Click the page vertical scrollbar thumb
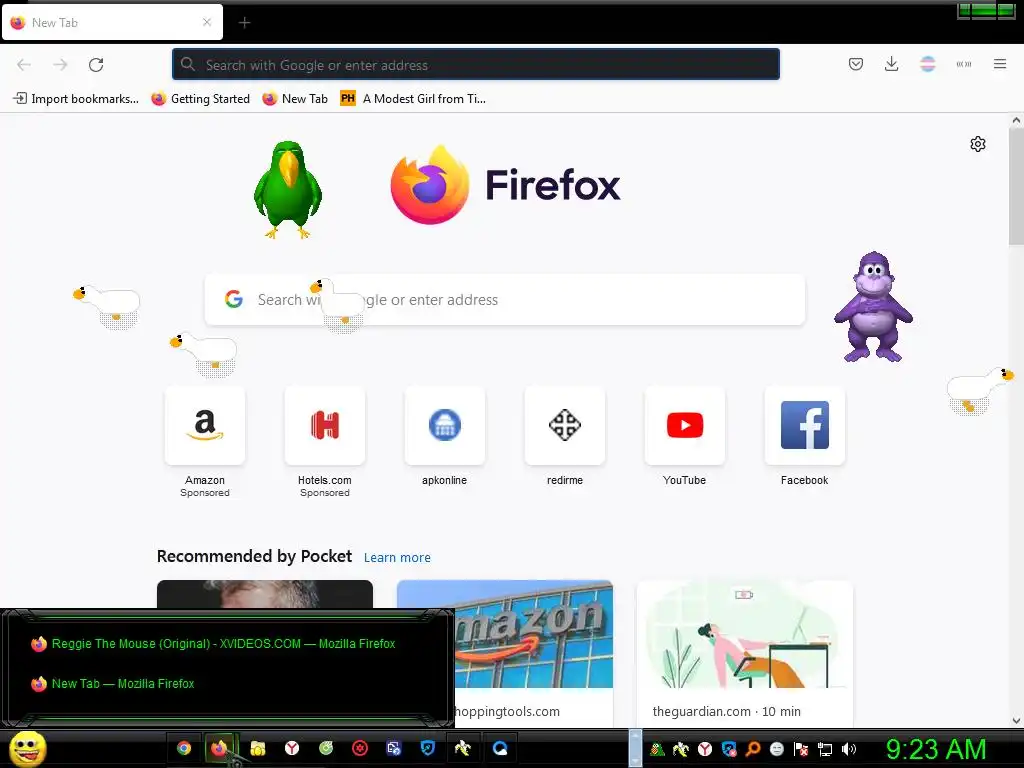Screen dimensions: 1024x768 pos(1016,186)
